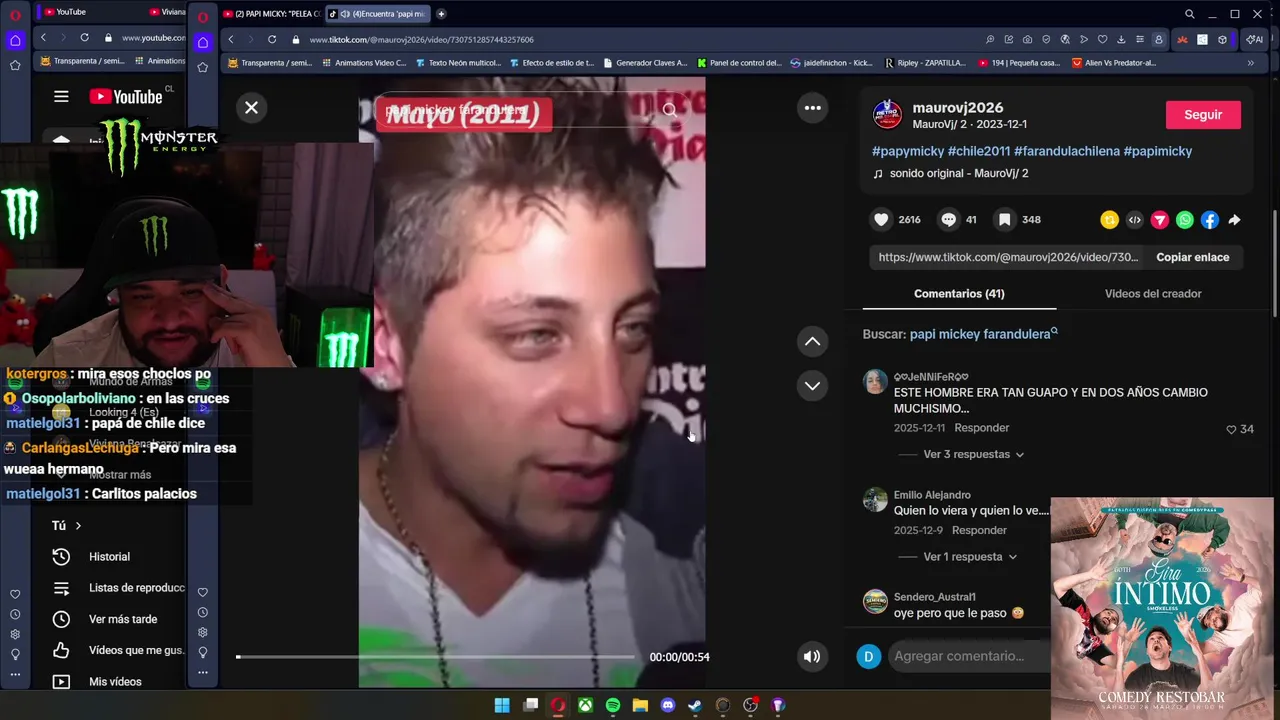
Task: Go to the previous video with the up arrow
Action: coord(812,341)
